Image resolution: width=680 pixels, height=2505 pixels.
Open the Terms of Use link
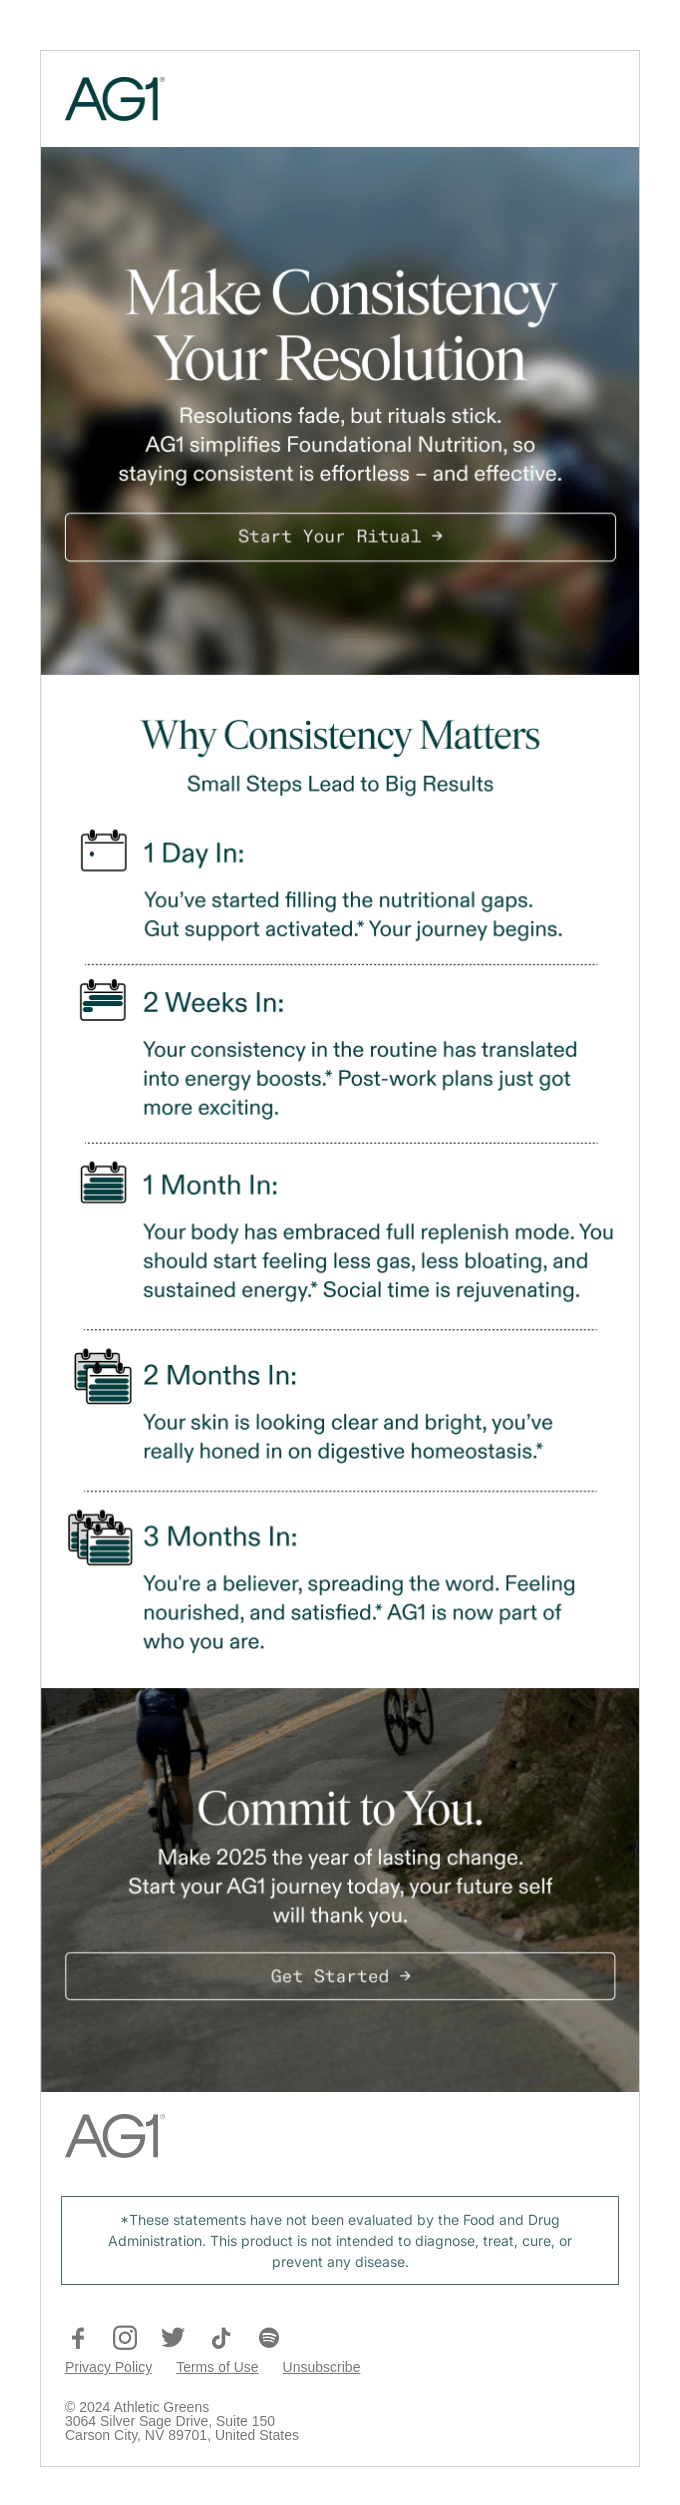pyautogui.click(x=217, y=2366)
